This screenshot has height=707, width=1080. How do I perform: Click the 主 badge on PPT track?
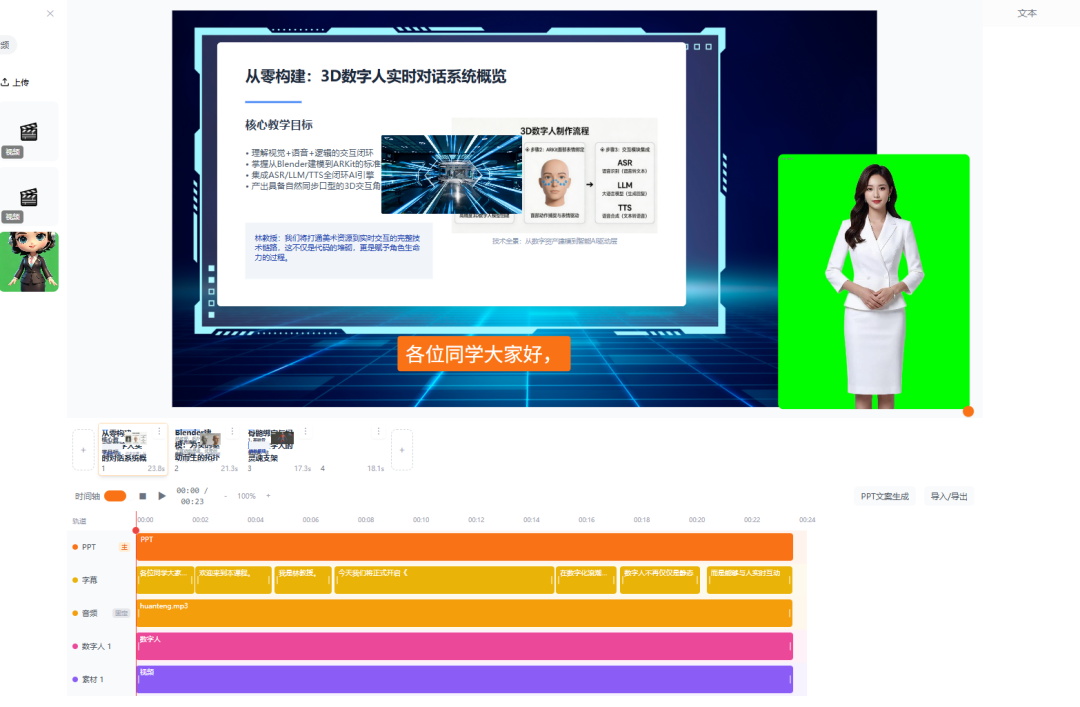click(124, 547)
